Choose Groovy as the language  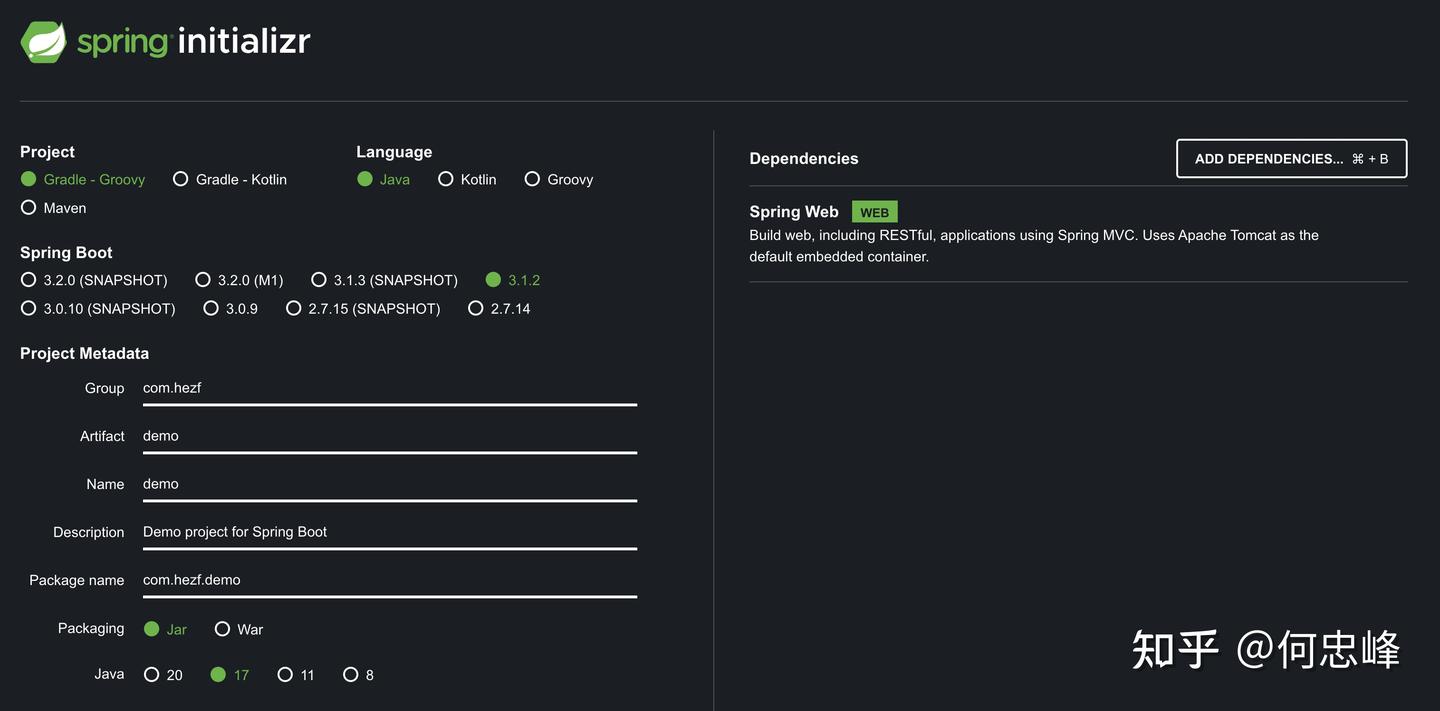coord(559,179)
